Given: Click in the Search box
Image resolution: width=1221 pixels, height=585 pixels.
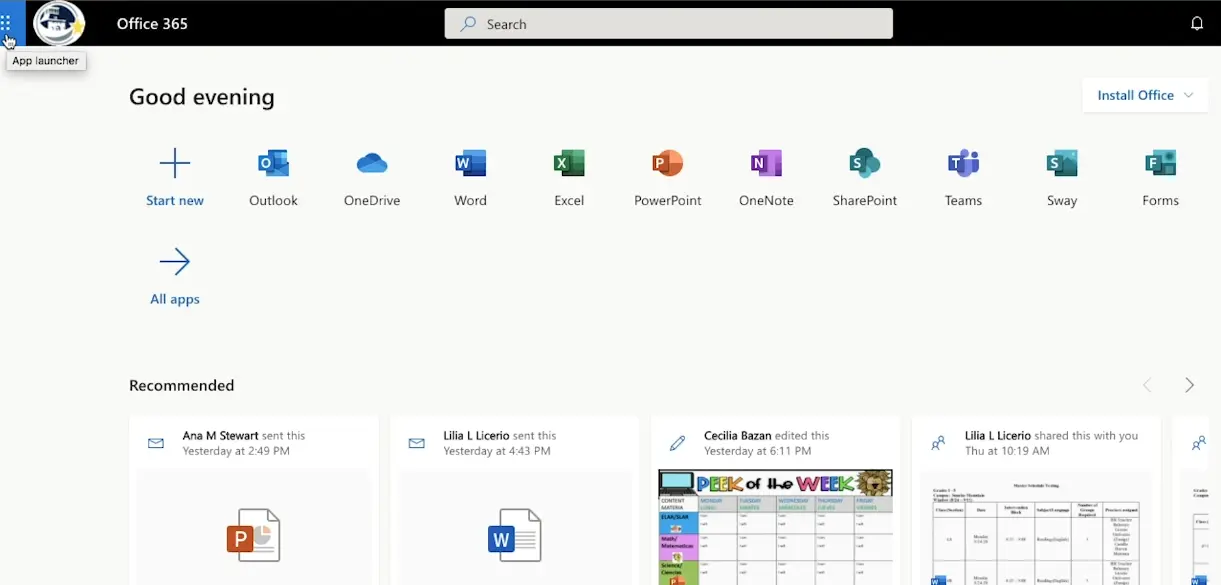Looking at the screenshot, I should (668, 24).
